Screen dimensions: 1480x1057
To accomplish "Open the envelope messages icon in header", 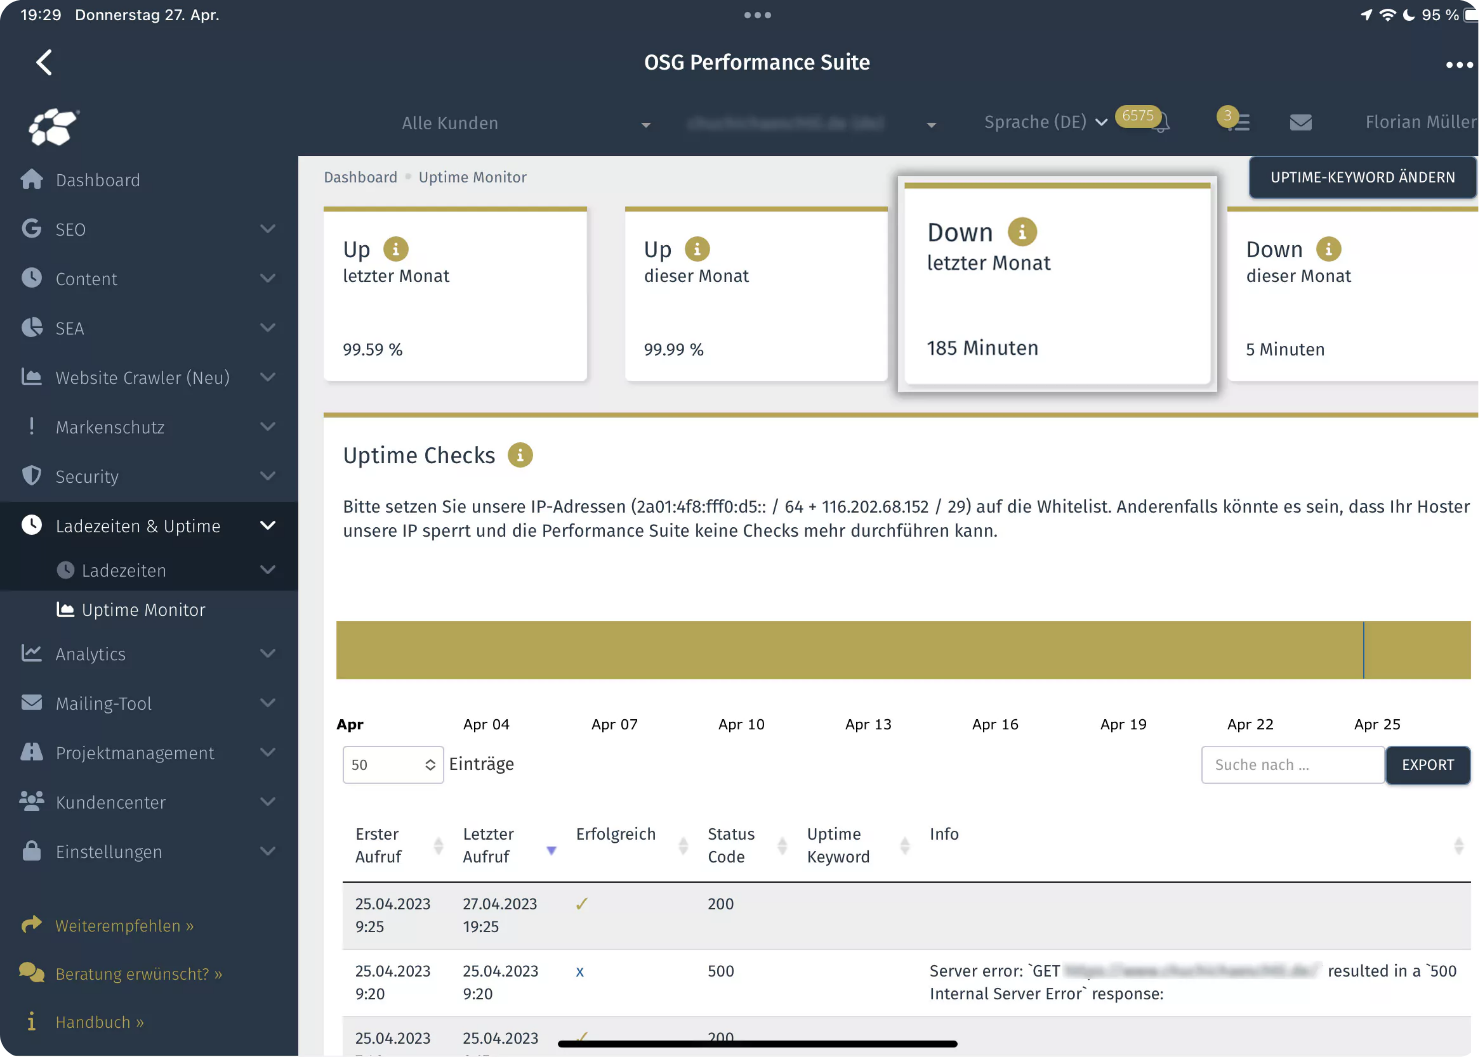I will [x=1301, y=122].
